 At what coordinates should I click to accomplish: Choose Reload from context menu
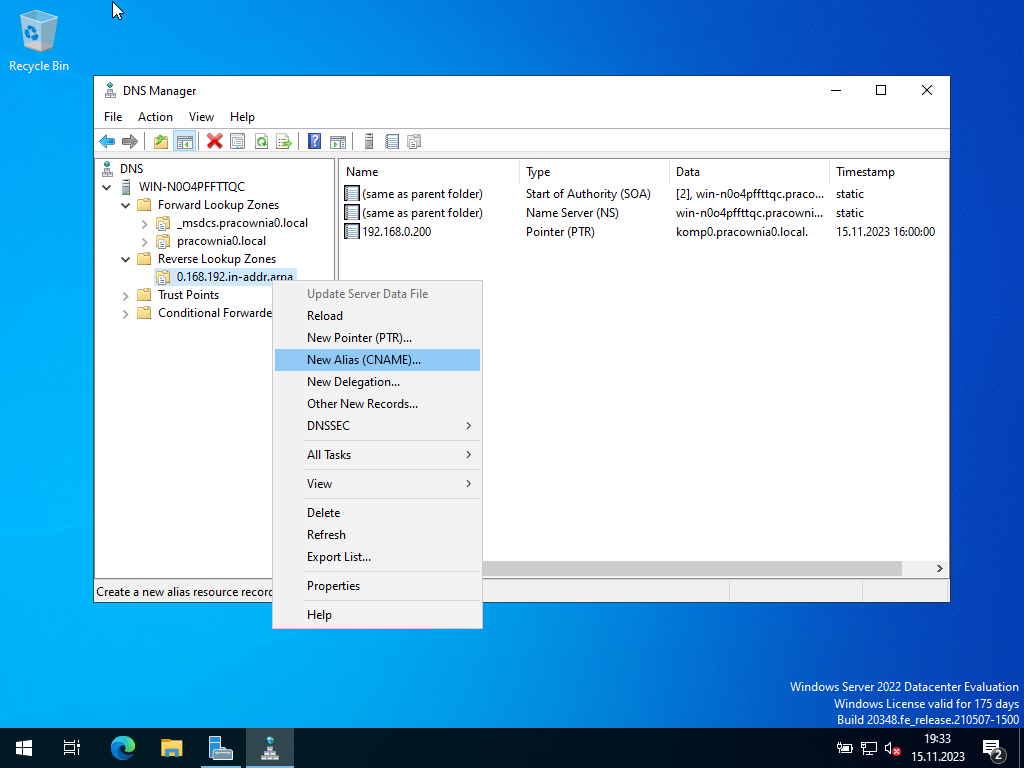(x=377, y=315)
